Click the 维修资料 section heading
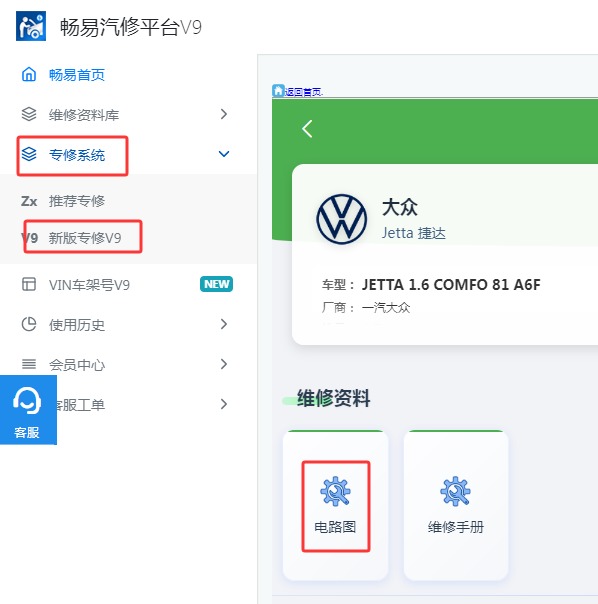The image size is (598, 604). (x=334, y=398)
